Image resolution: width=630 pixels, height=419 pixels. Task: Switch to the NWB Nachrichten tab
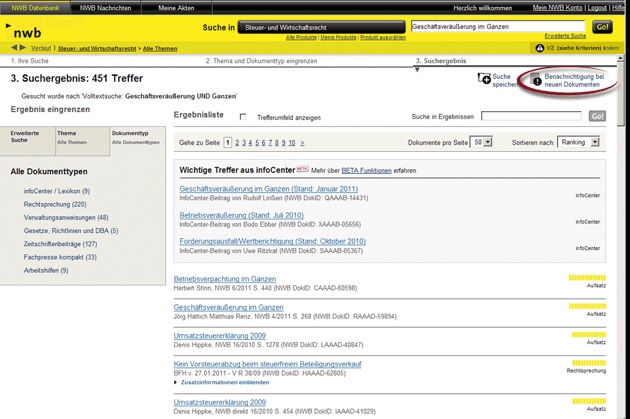[103, 7]
